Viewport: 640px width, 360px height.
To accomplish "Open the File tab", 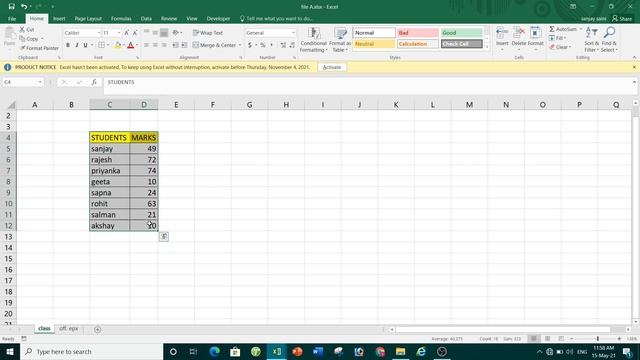I will (12, 19).
